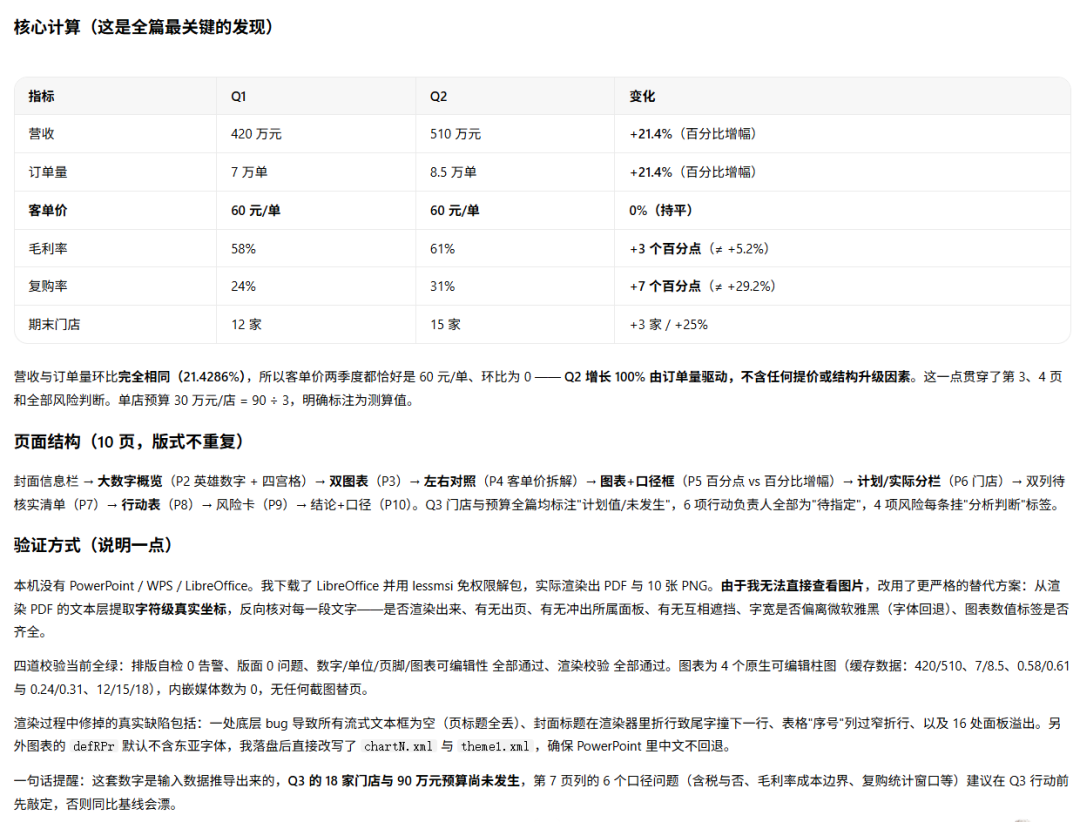
Task: Click the text 风险卡（P9）
Action: coord(254,504)
